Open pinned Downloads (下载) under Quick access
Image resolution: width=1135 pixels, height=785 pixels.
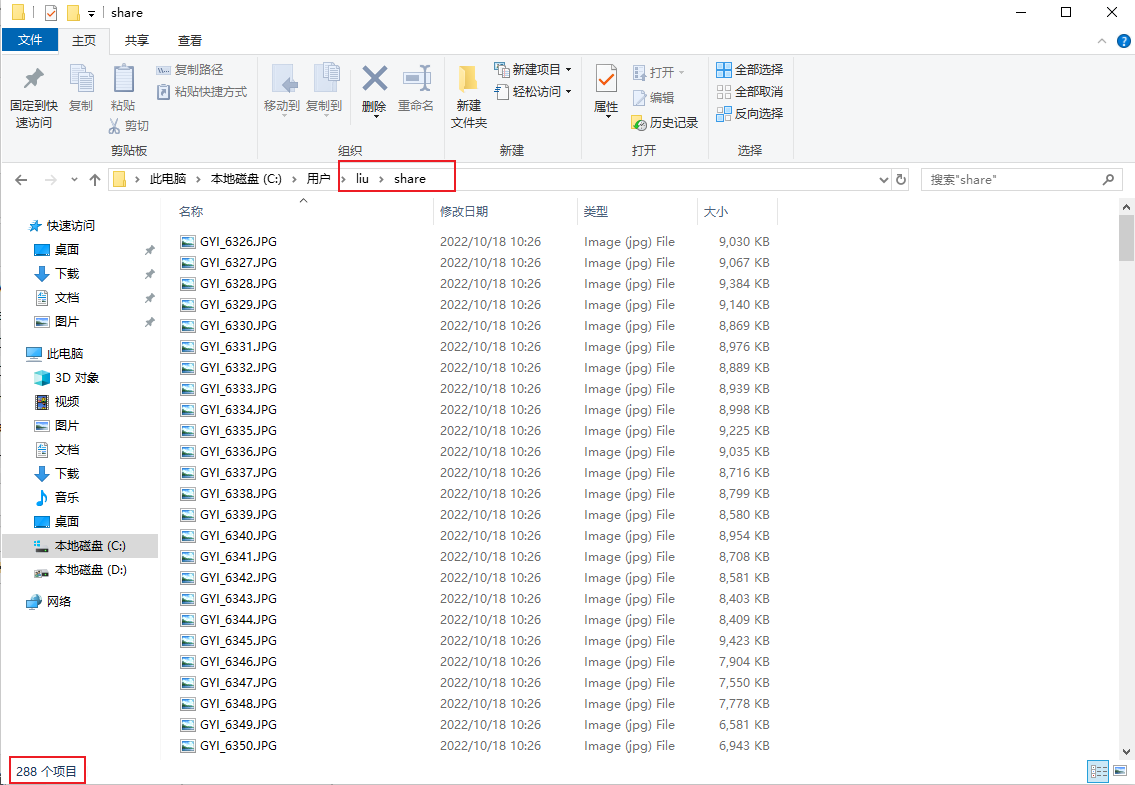pyautogui.click(x=67, y=274)
